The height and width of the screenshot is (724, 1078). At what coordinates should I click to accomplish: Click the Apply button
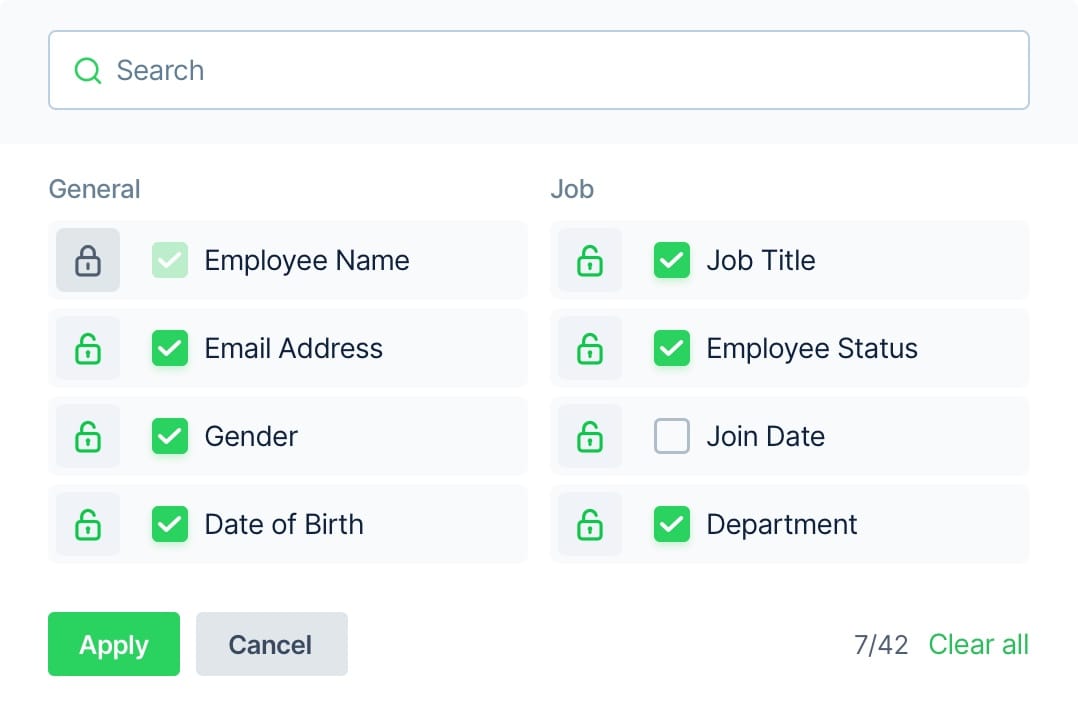(x=113, y=644)
